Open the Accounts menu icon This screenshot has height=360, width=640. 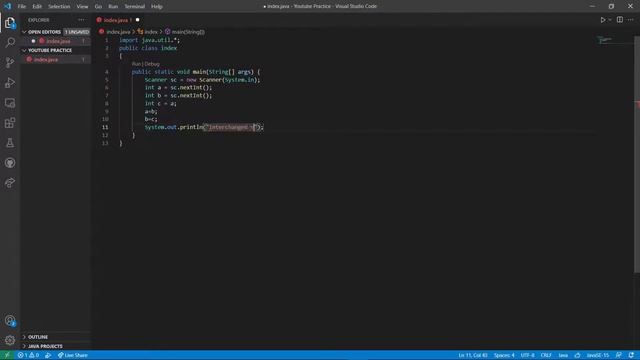tap(10, 321)
